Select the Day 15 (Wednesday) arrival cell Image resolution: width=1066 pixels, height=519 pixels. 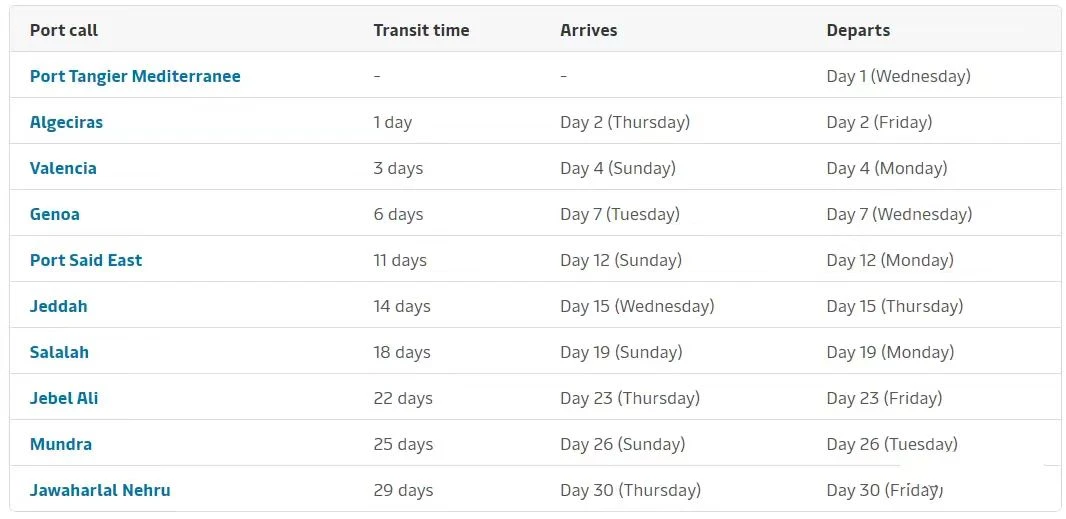point(637,306)
